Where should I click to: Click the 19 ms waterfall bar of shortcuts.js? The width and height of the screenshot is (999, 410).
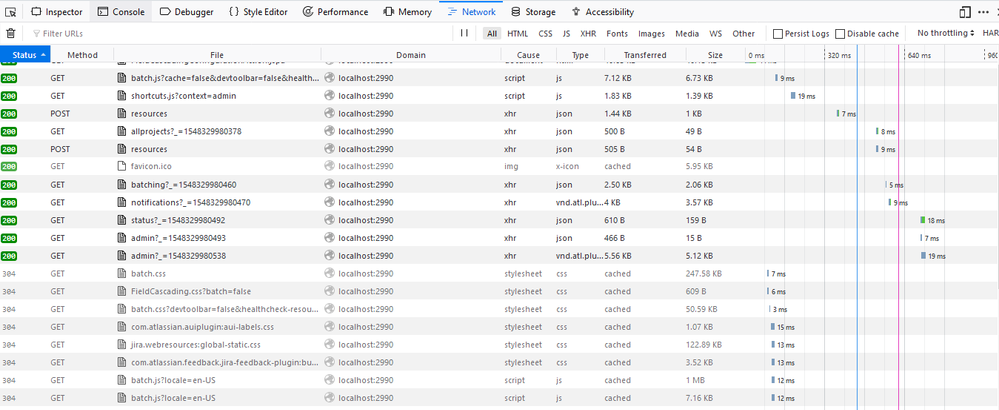click(x=793, y=95)
